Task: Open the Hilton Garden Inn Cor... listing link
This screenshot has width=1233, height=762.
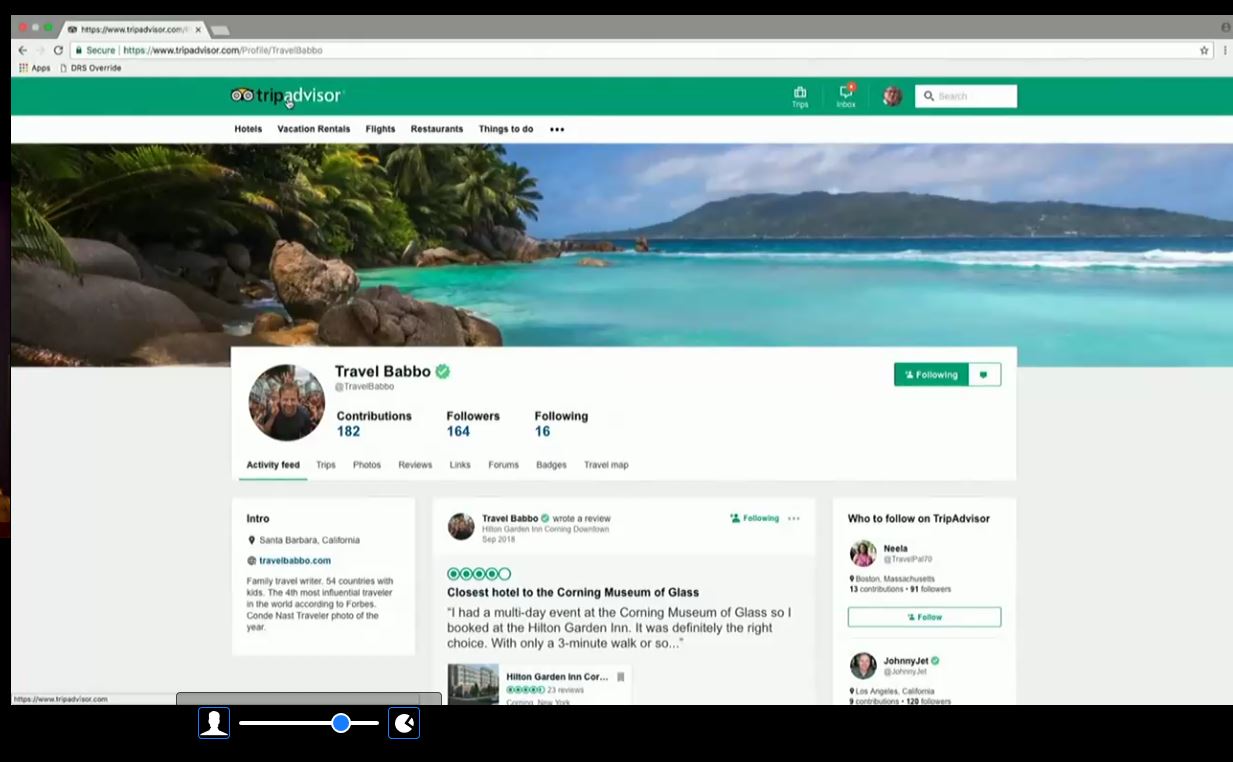Action: 557,677
